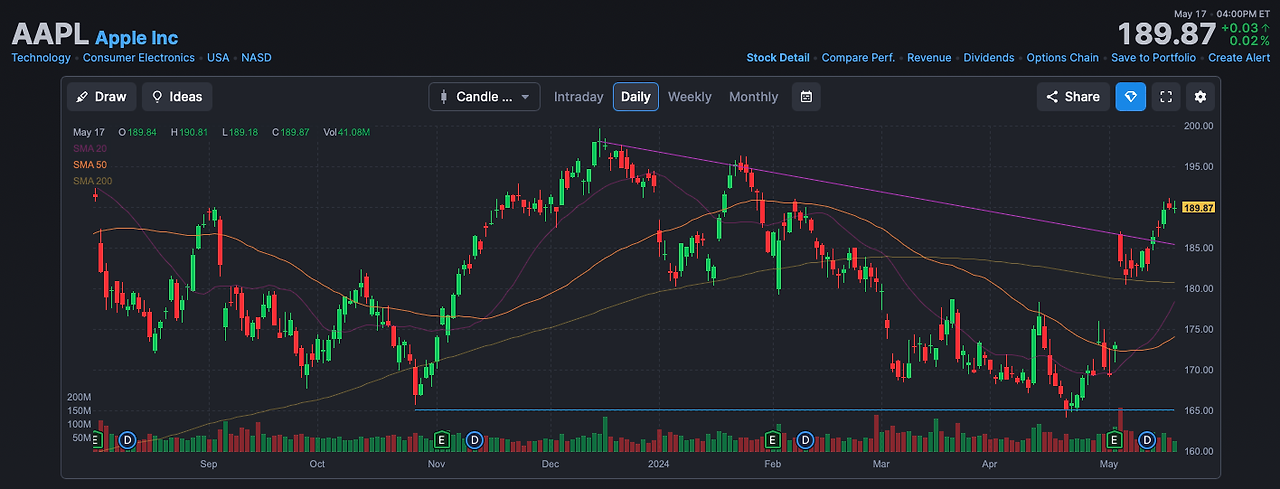
Task: Click the SMA 20 legend label
Action: point(90,148)
